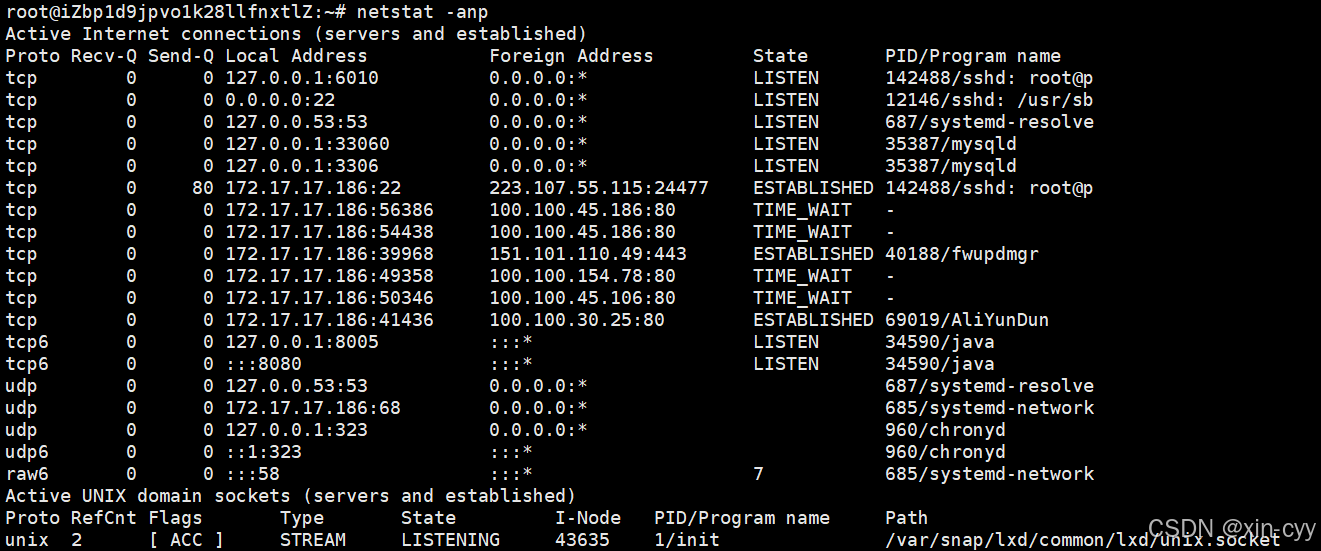Click foreign address 100.100.45.106:80

point(582,298)
